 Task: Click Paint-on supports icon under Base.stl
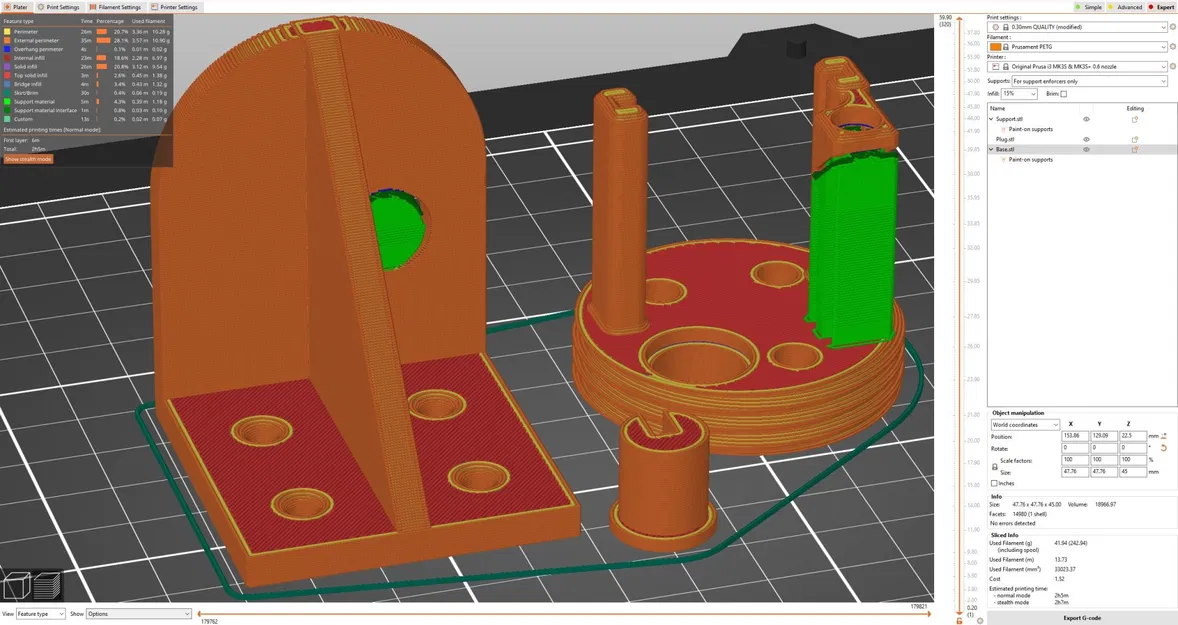pyautogui.click(x=1004, y=160)
